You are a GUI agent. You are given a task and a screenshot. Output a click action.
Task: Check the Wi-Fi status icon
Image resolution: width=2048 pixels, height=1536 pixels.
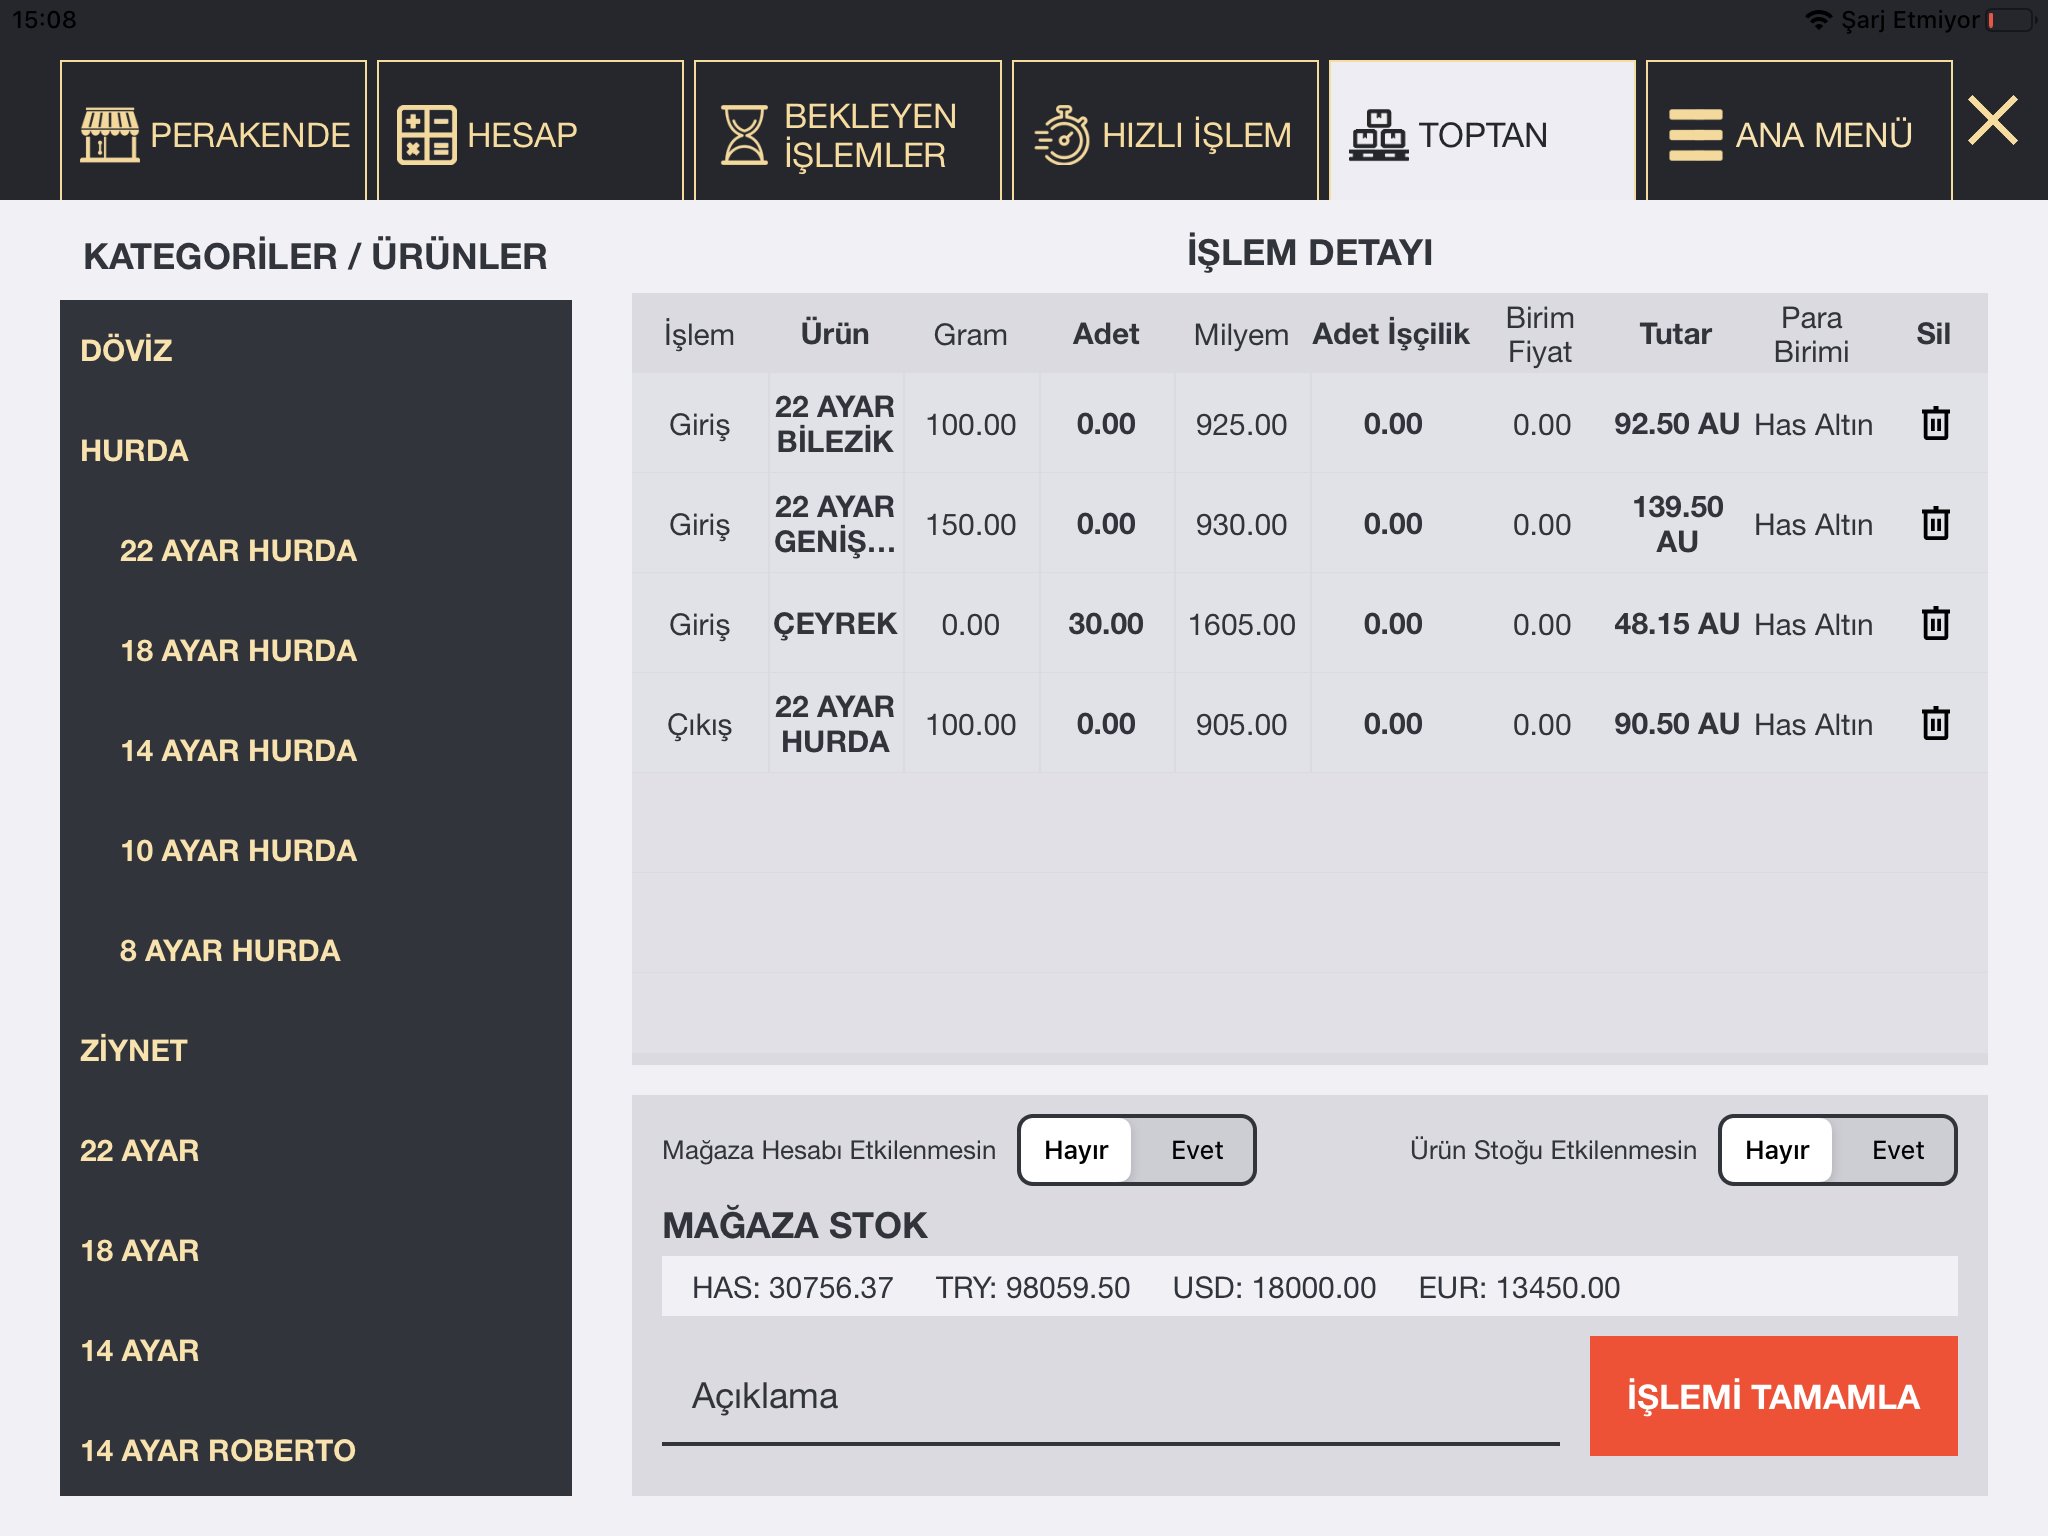(1818, 20)
